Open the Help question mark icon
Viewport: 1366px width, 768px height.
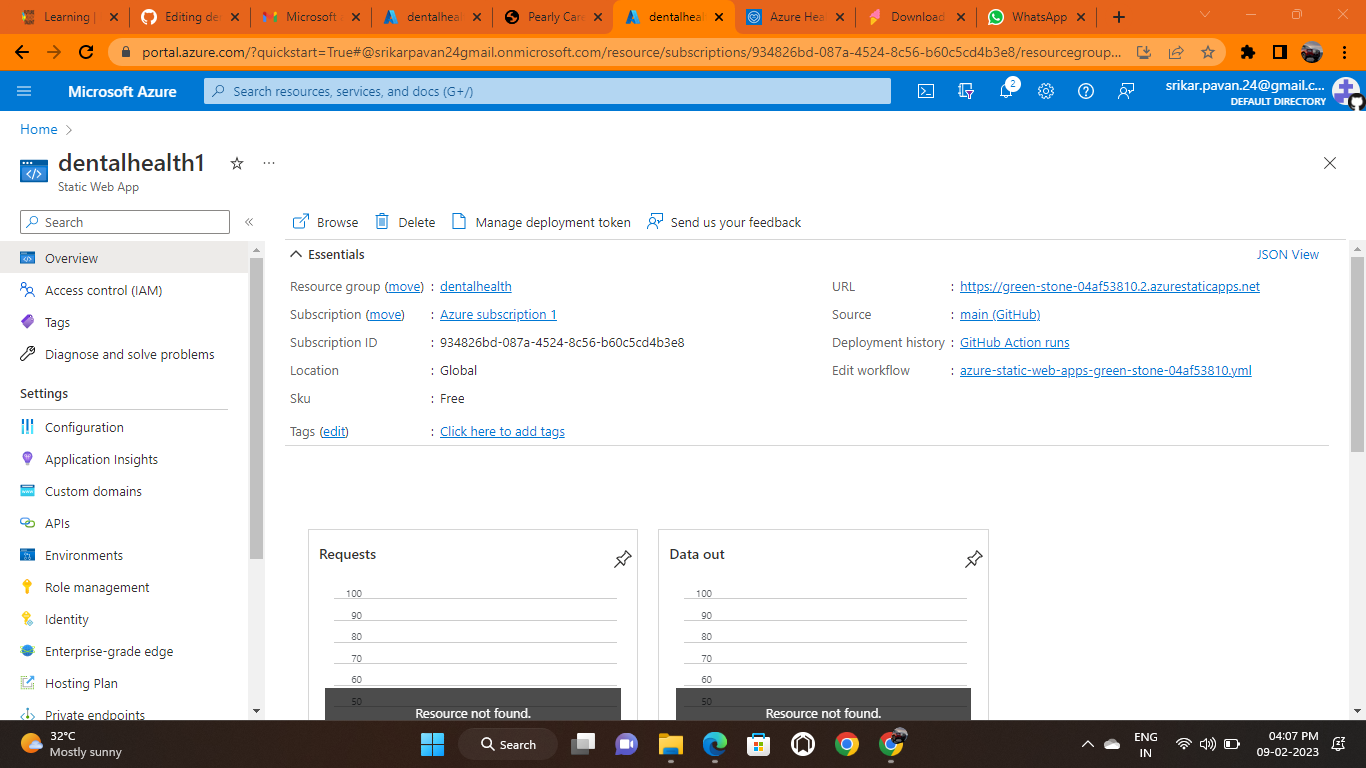point(1086,91)
